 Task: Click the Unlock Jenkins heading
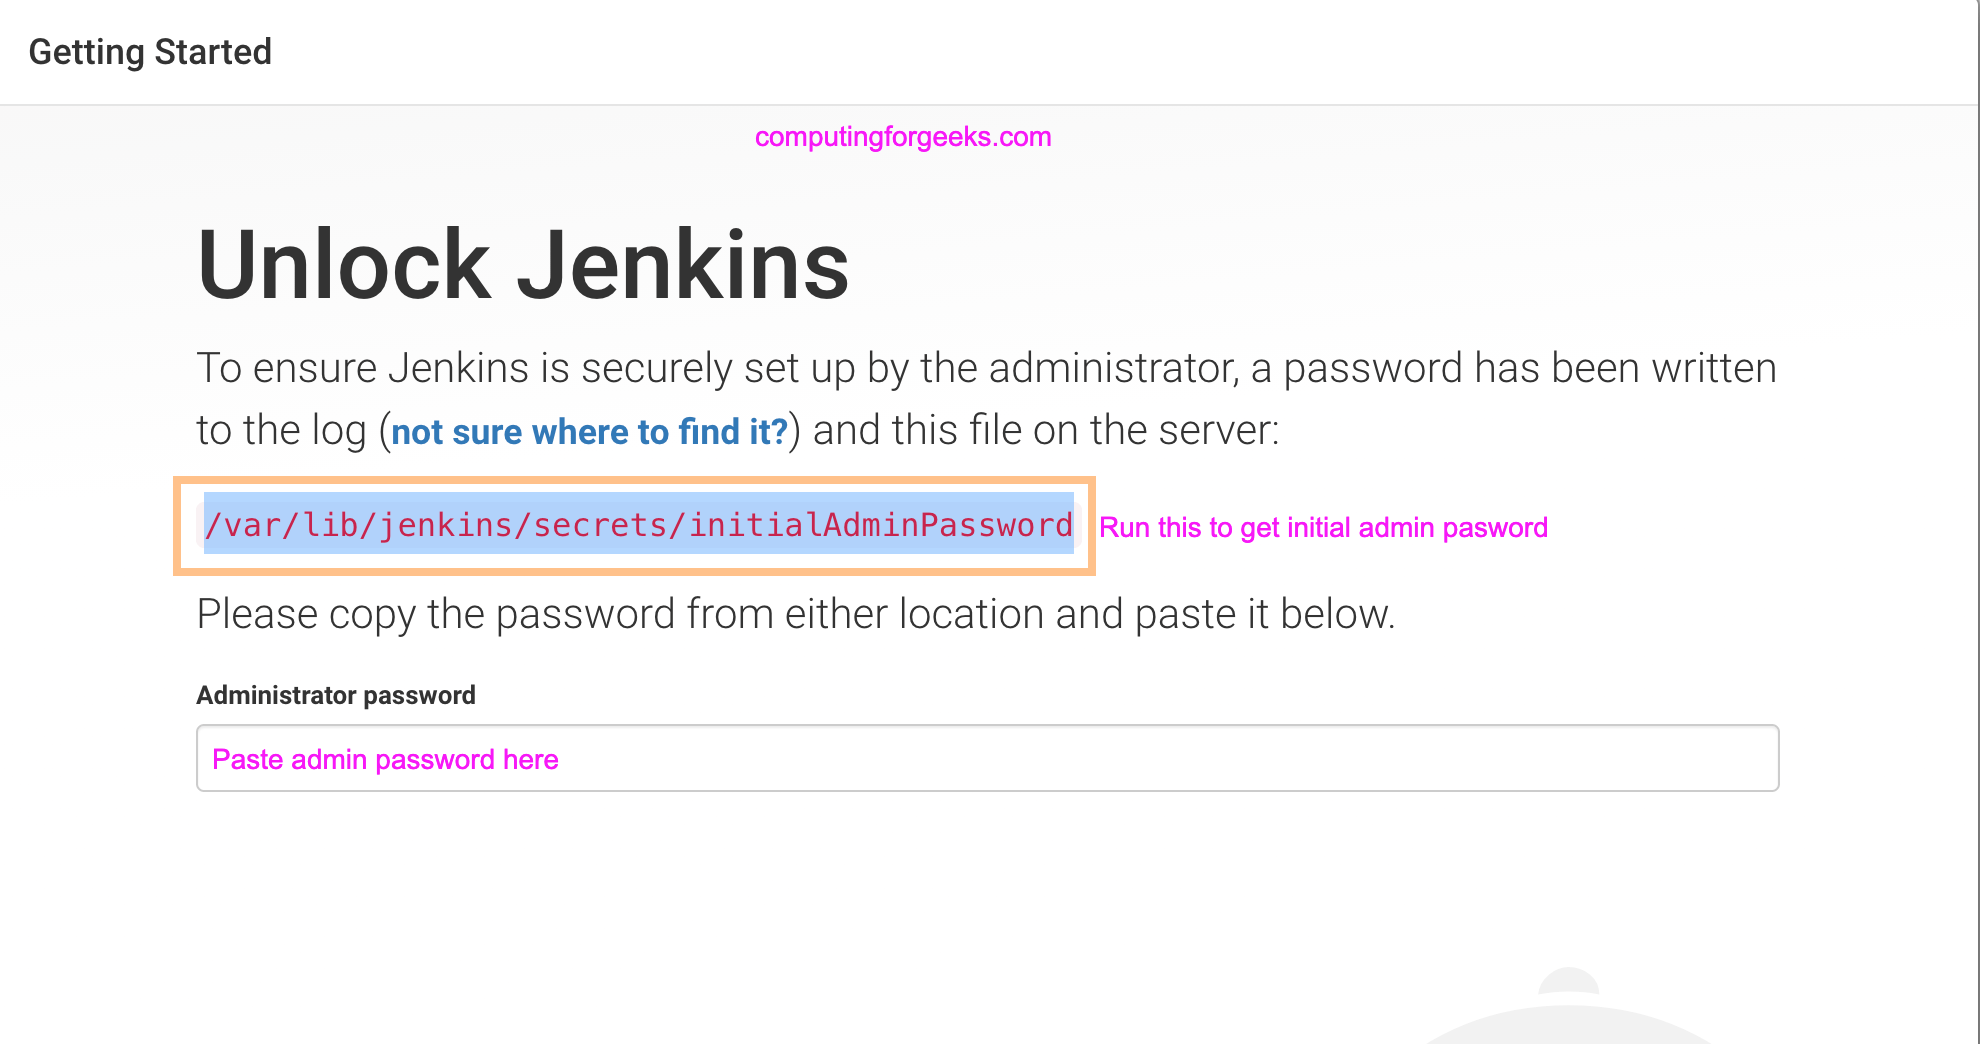point(520,262)
